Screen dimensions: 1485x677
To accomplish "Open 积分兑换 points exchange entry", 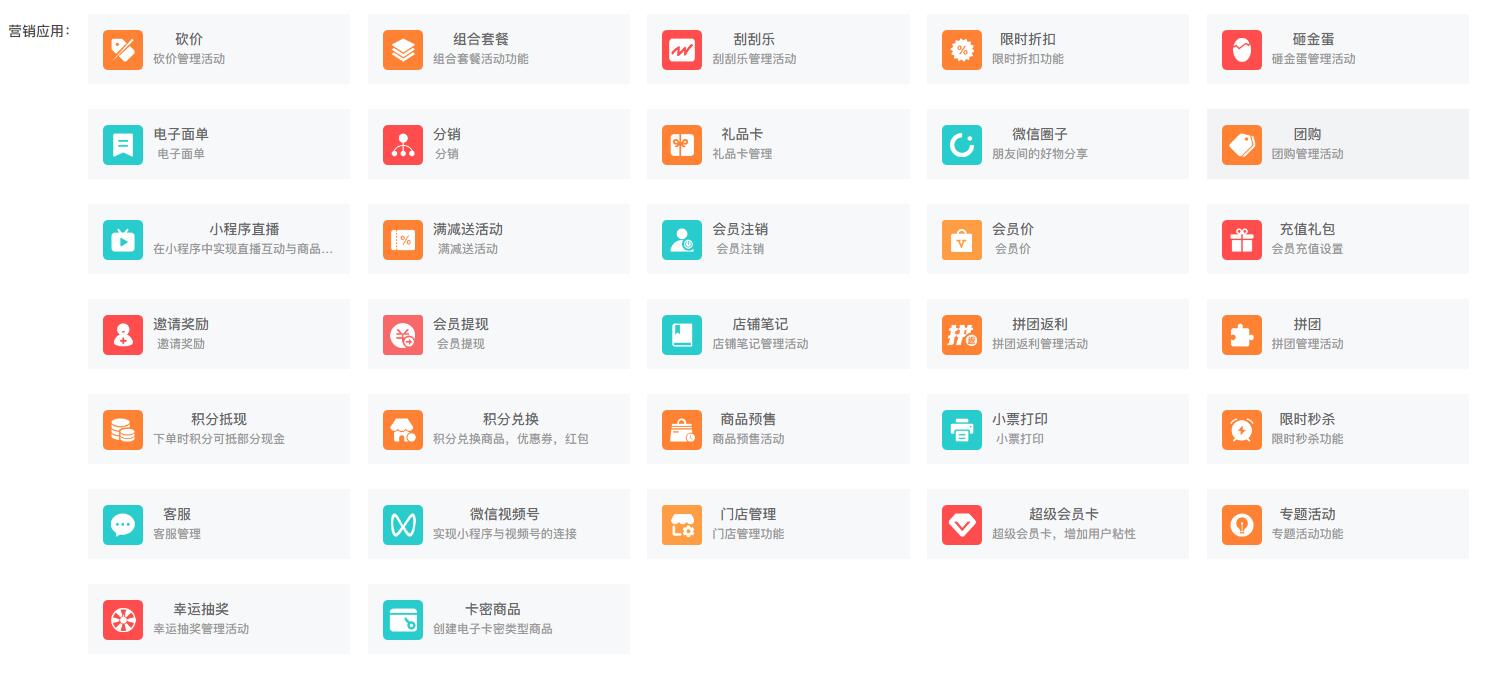I will pyautogui.click(x=498, y=429).
